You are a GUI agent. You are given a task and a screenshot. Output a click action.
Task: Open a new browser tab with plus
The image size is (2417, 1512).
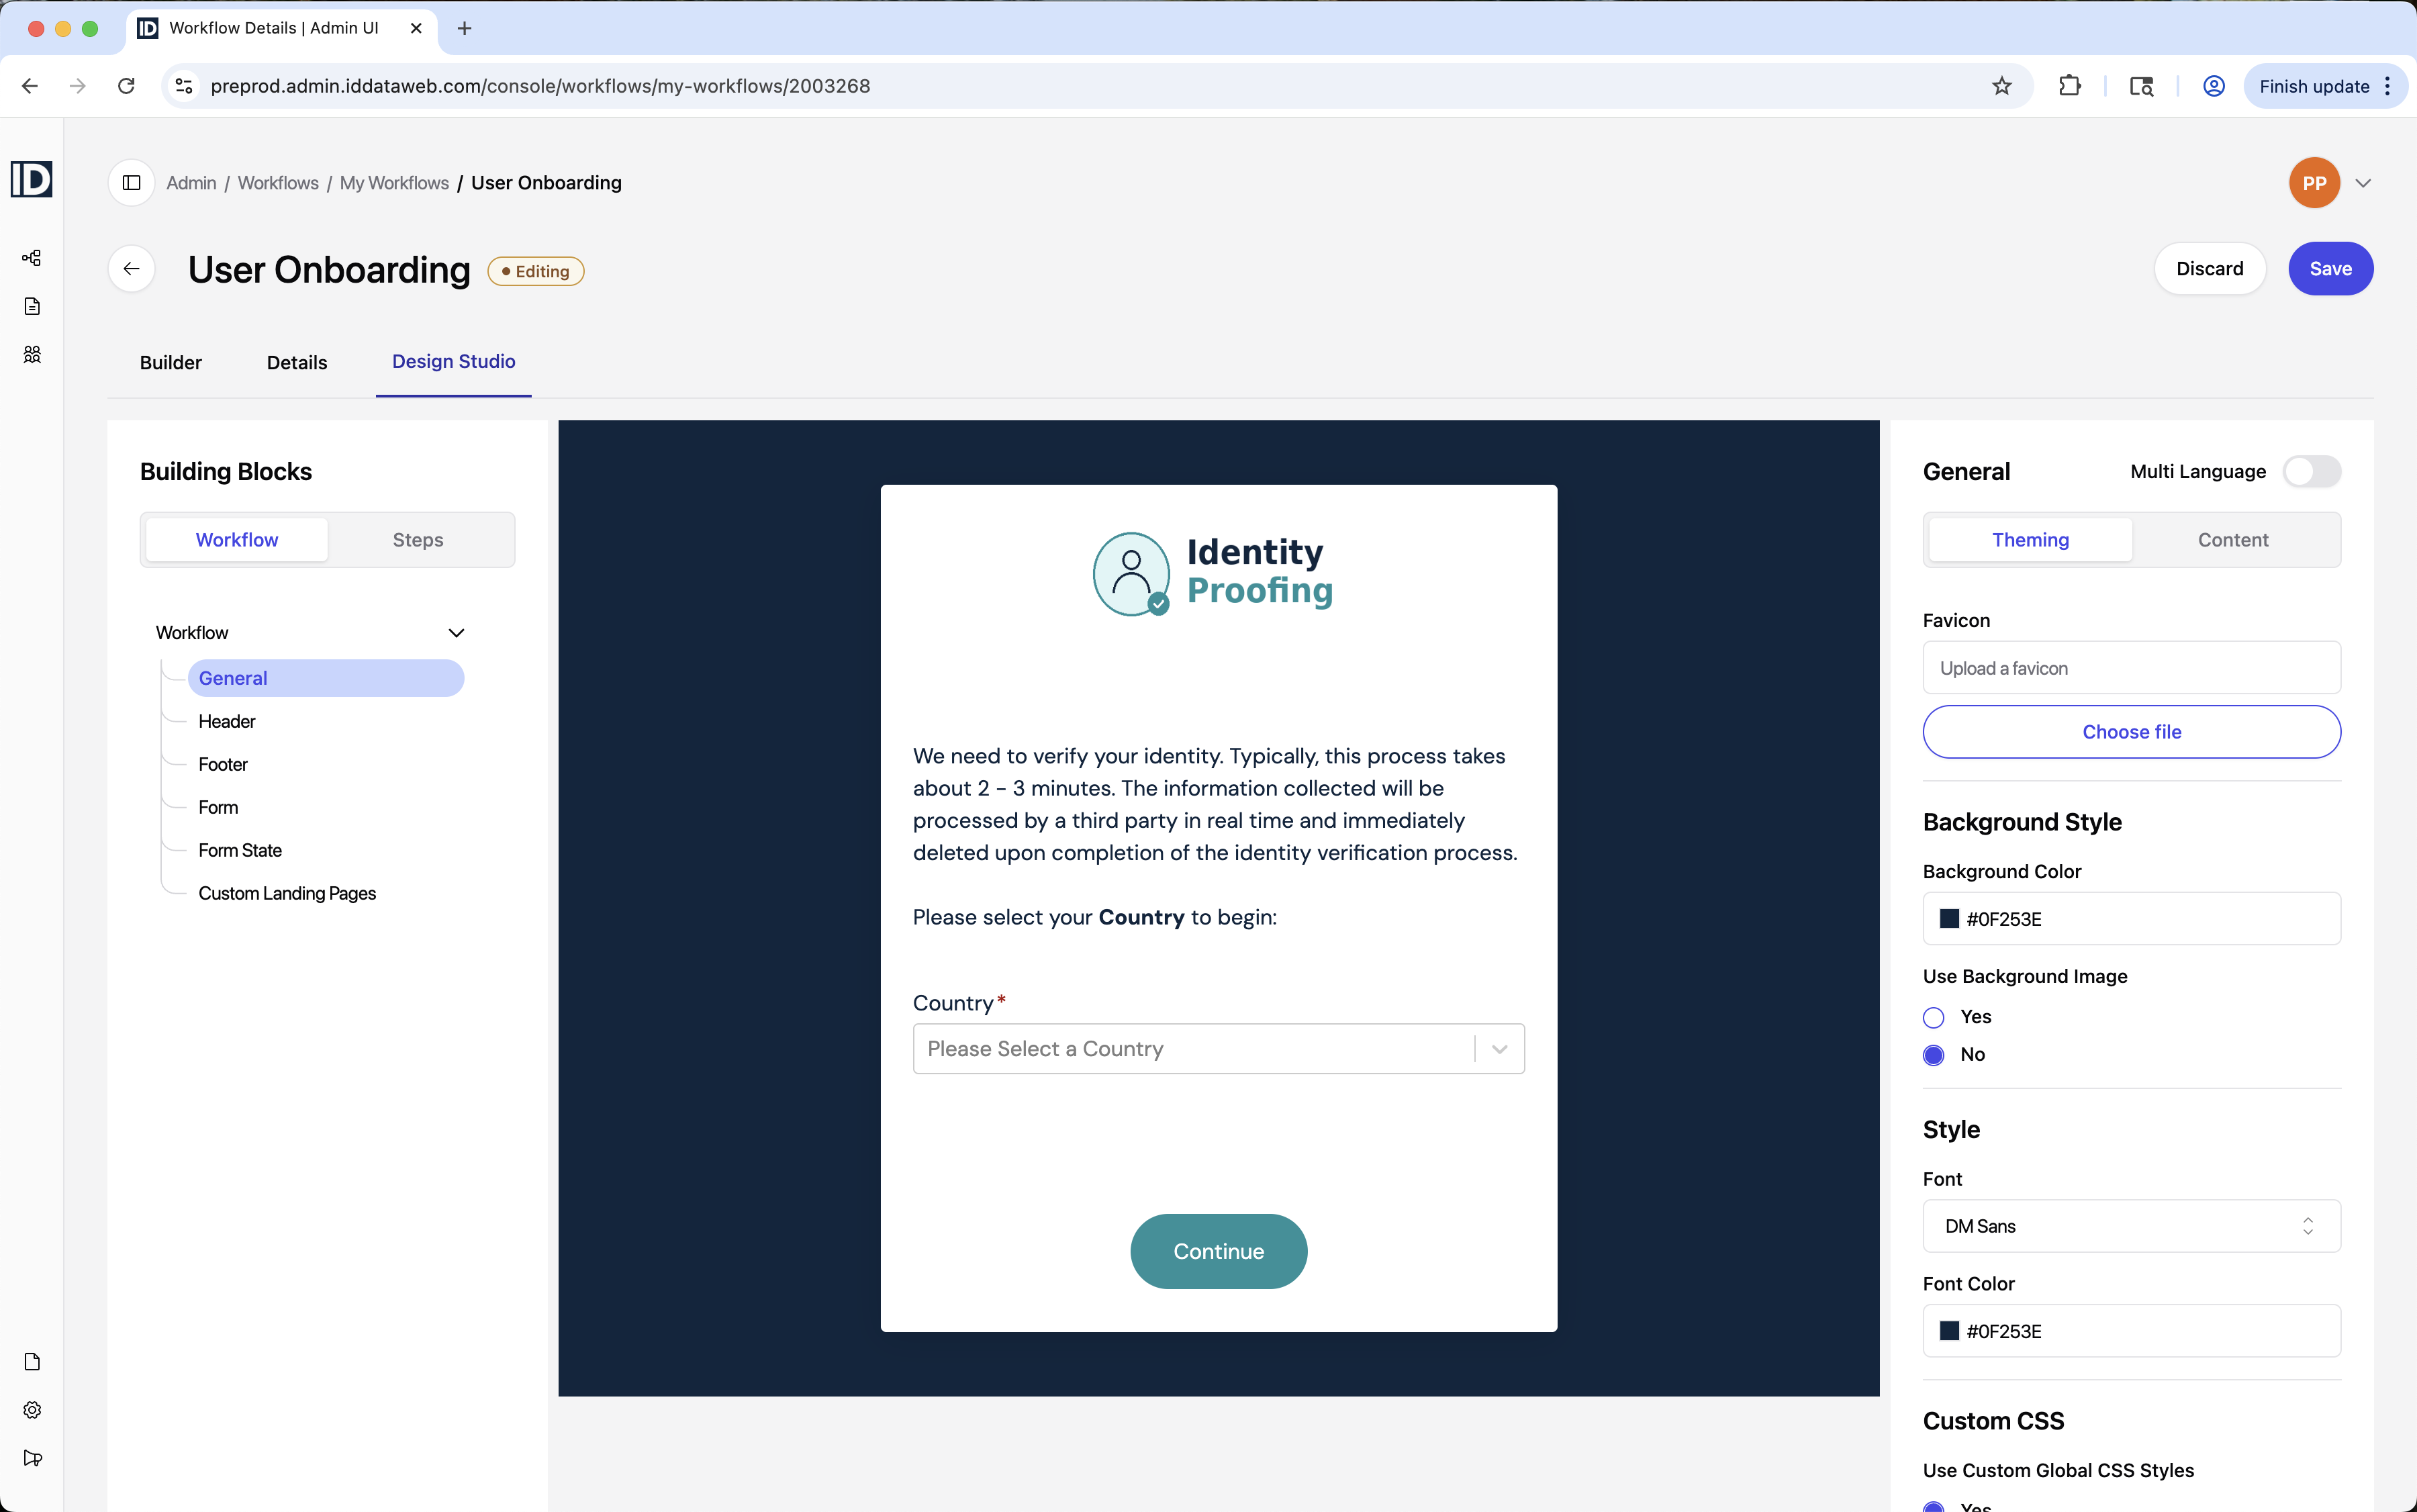tap(464, 28)
